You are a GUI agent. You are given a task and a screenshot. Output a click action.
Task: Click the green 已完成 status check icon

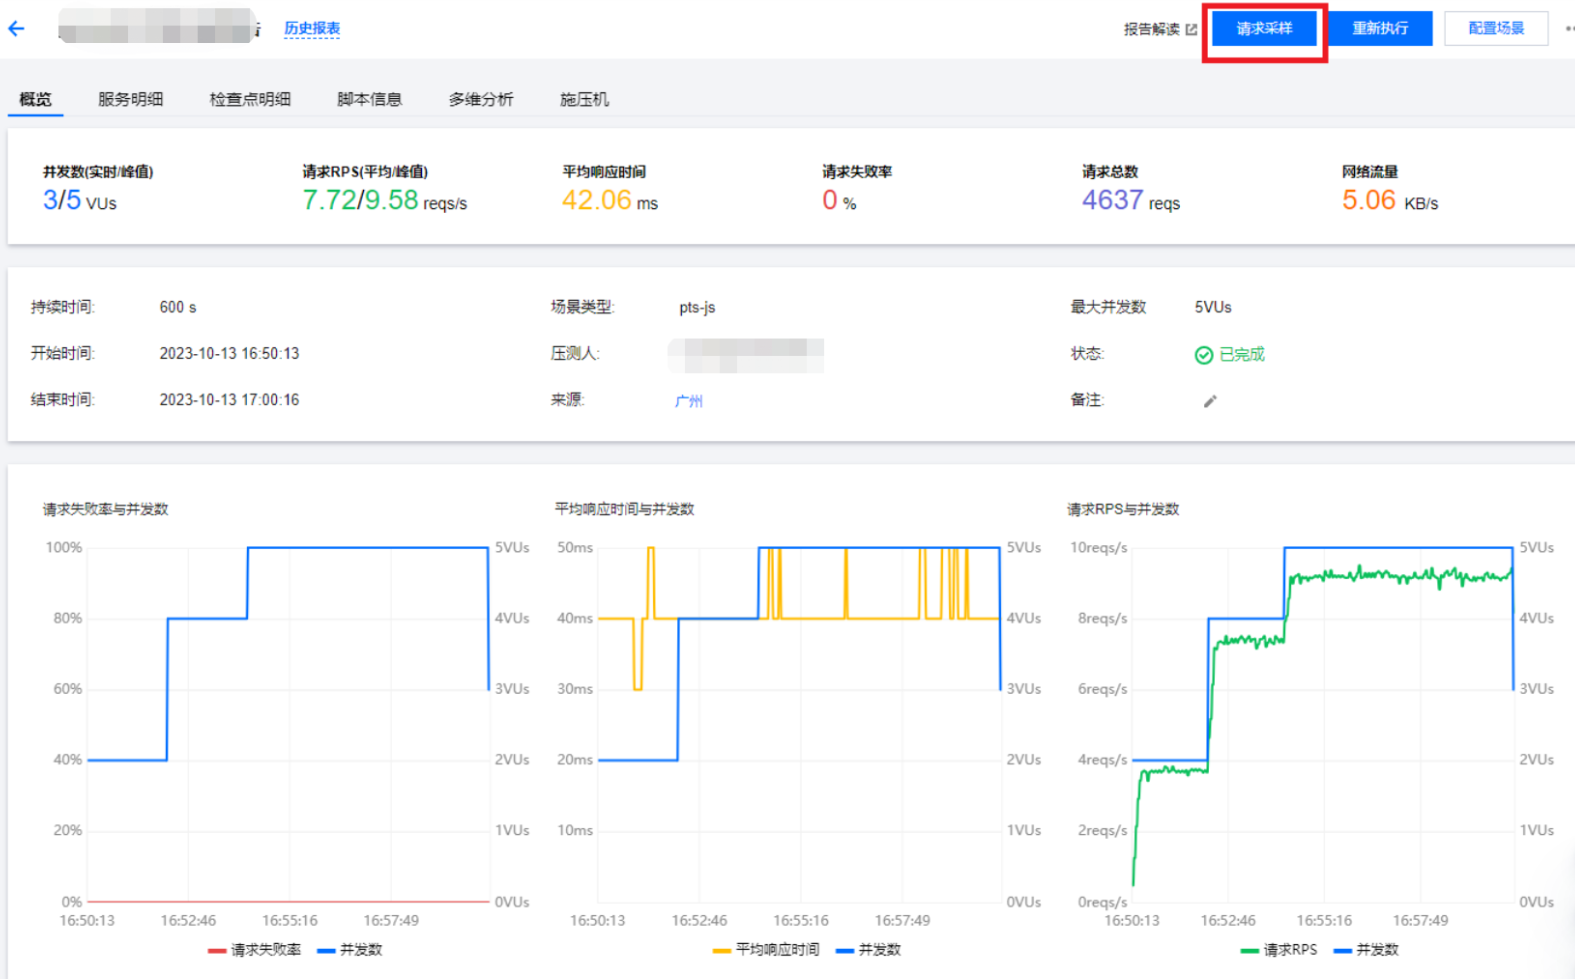tap(1204, 355)
